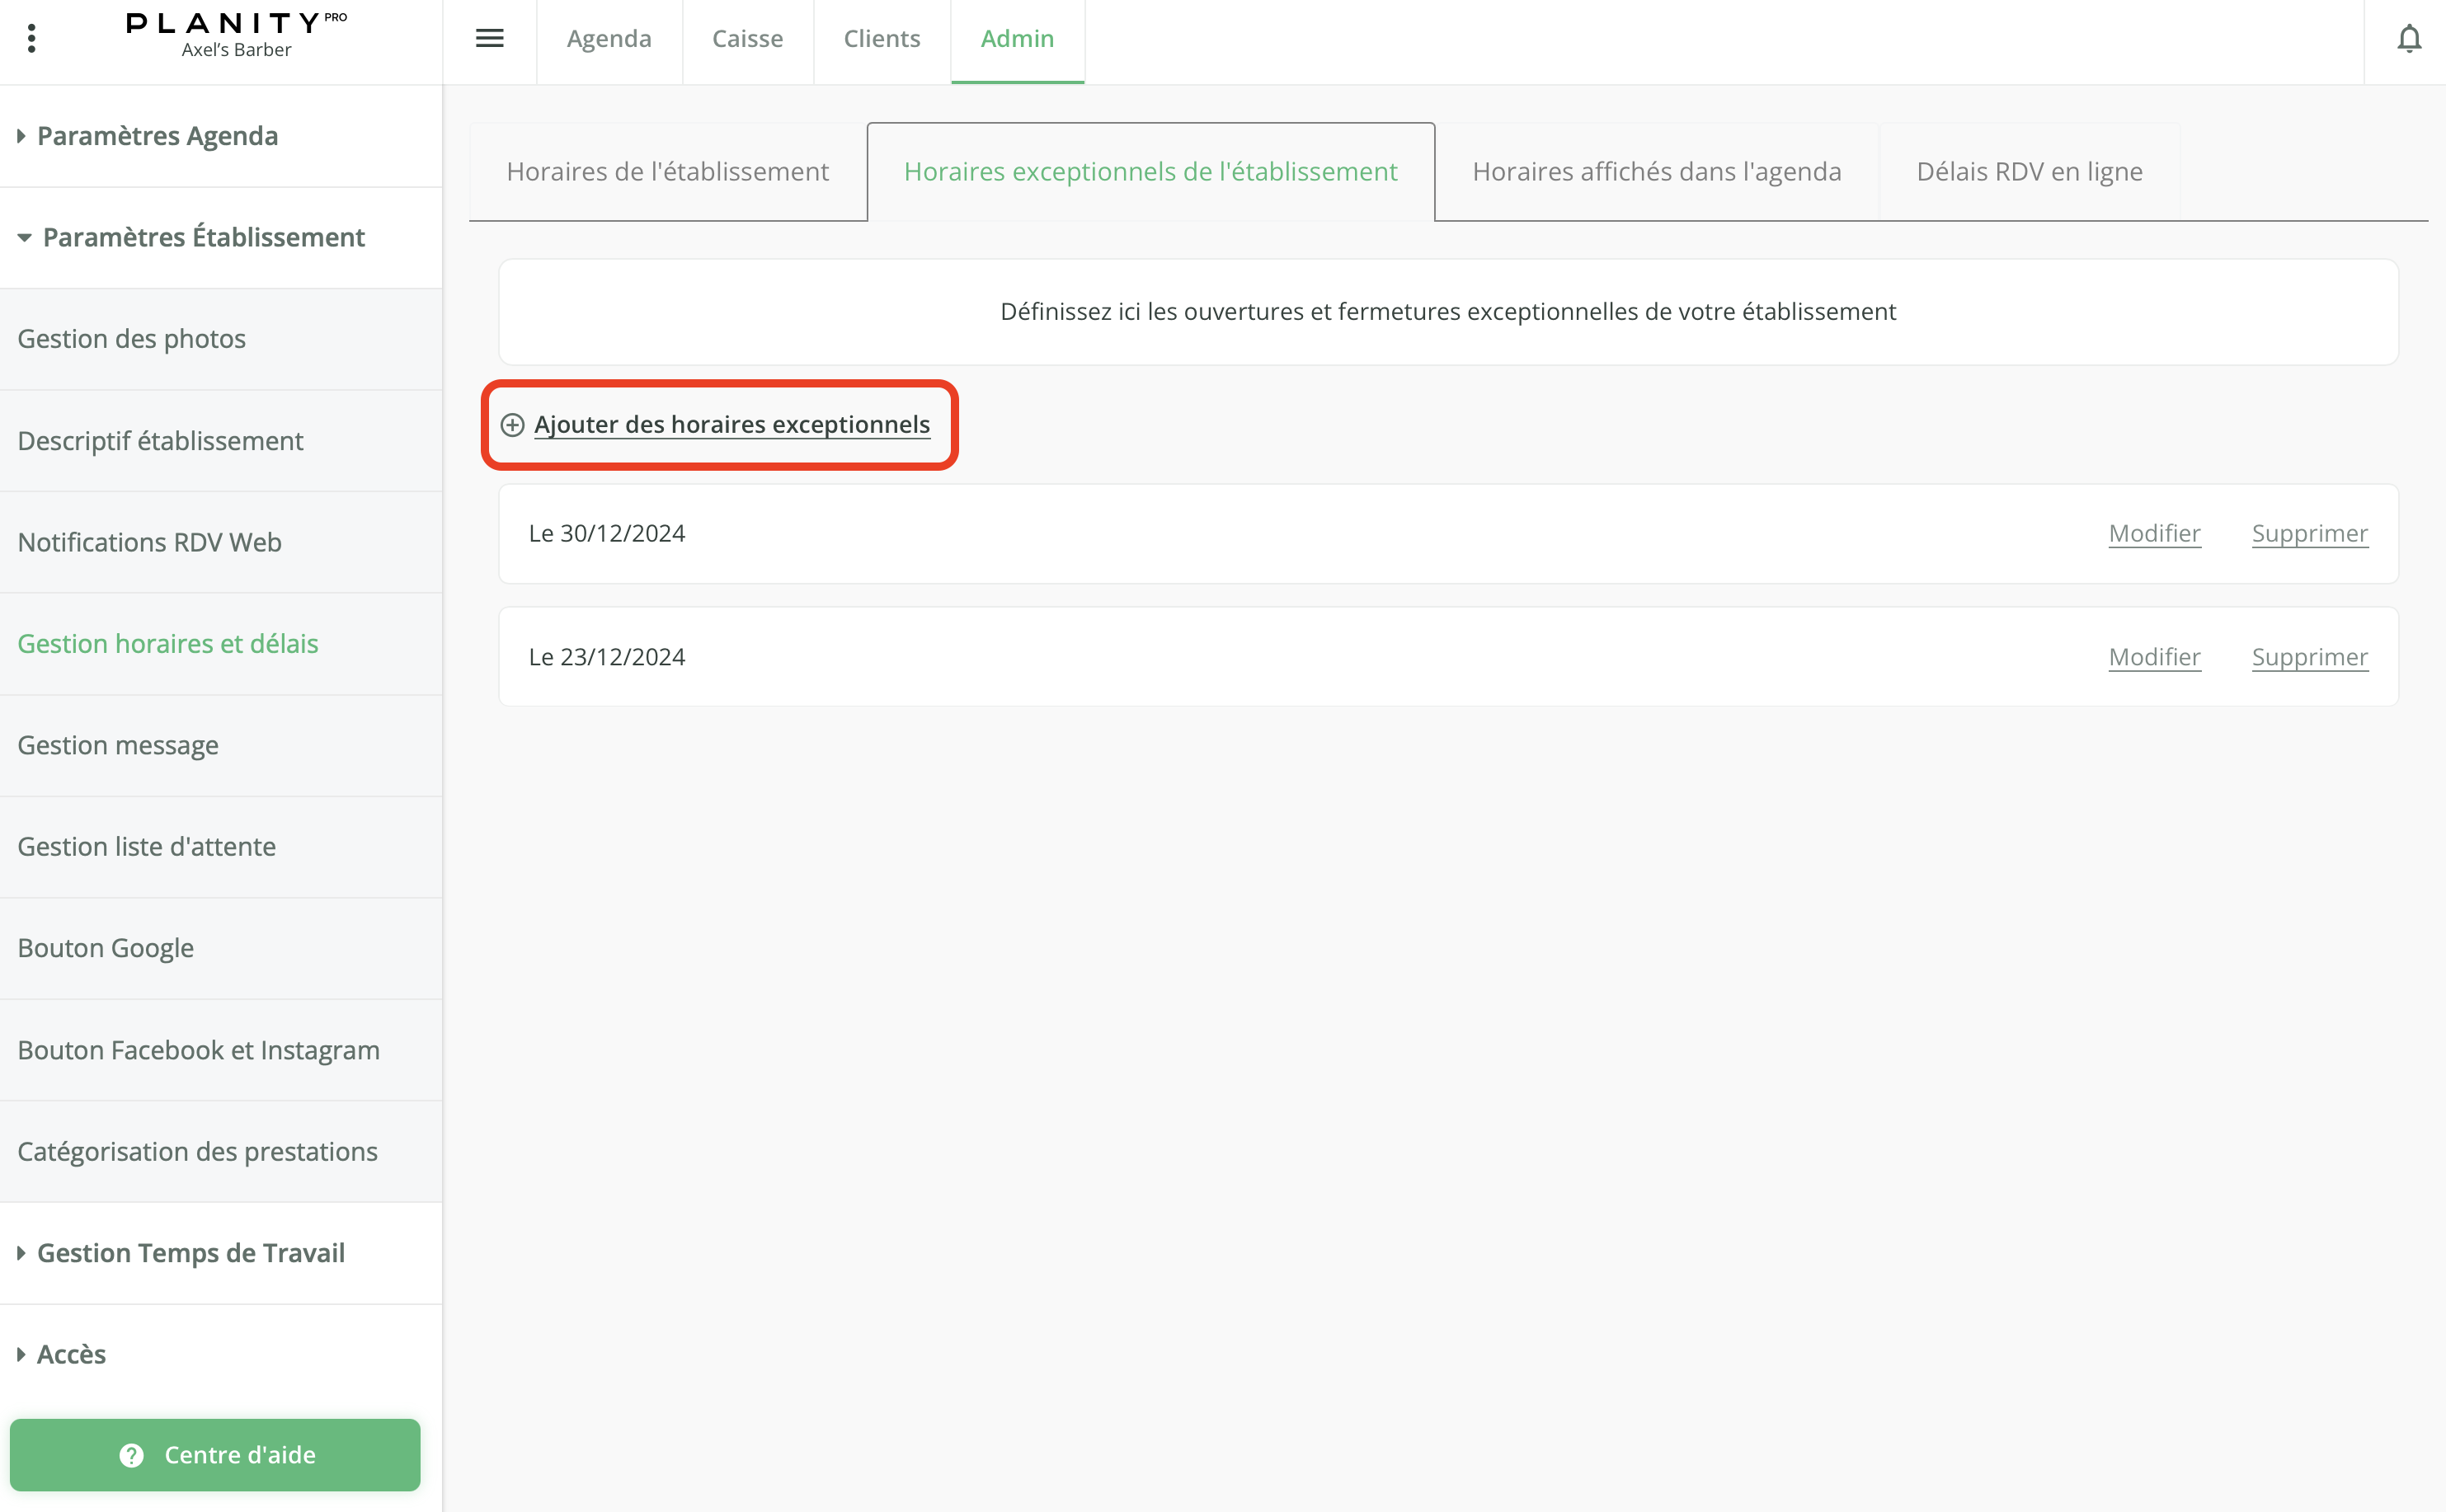This screenshot has height=1512, width=2446.
Task: Expand Paramètres Agenda section
Action: 157,136
